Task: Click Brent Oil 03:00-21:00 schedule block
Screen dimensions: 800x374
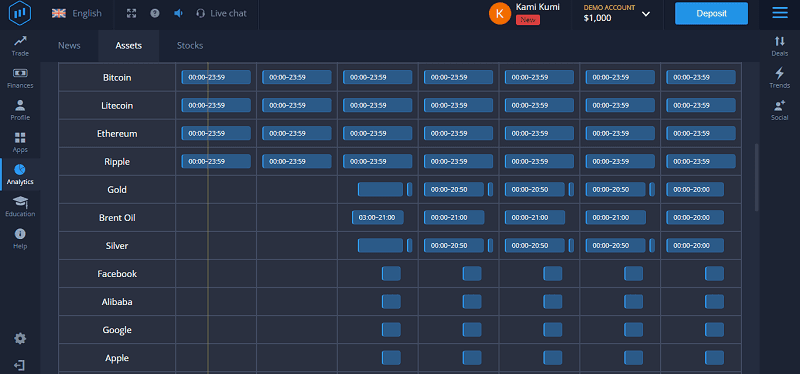Action: click(378, 217)
